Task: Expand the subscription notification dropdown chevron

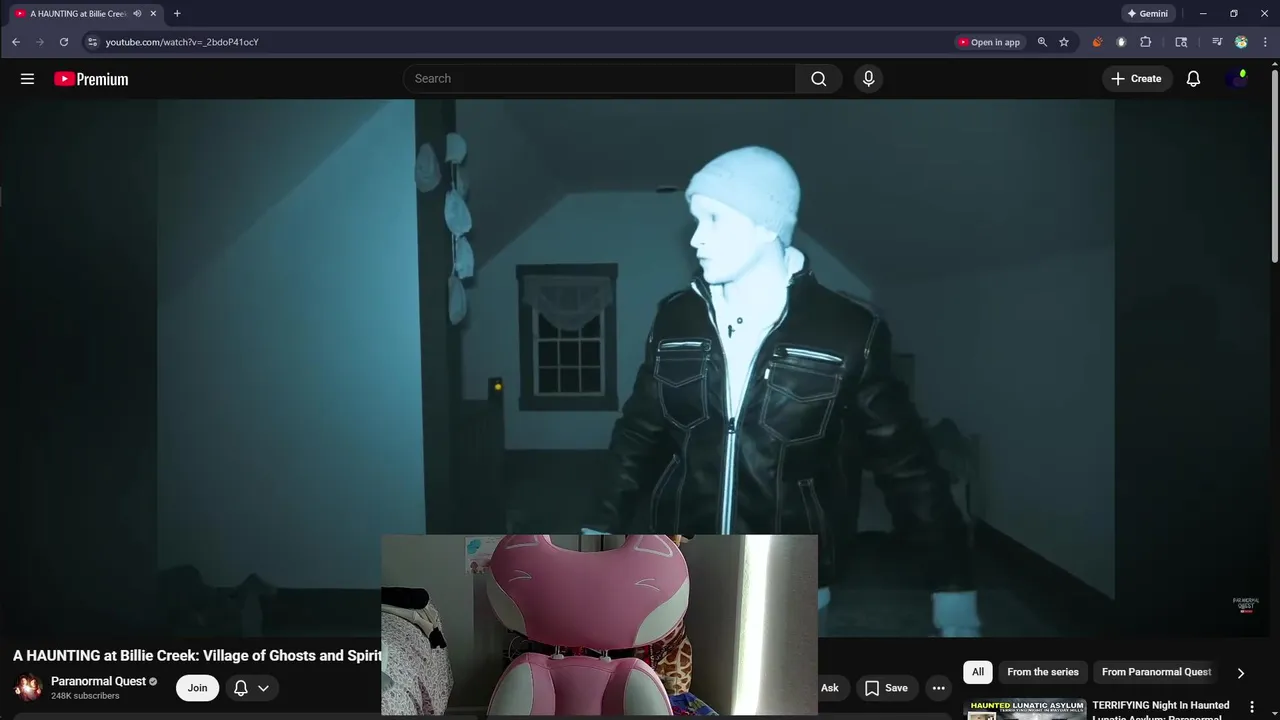Action: point(263,688)
